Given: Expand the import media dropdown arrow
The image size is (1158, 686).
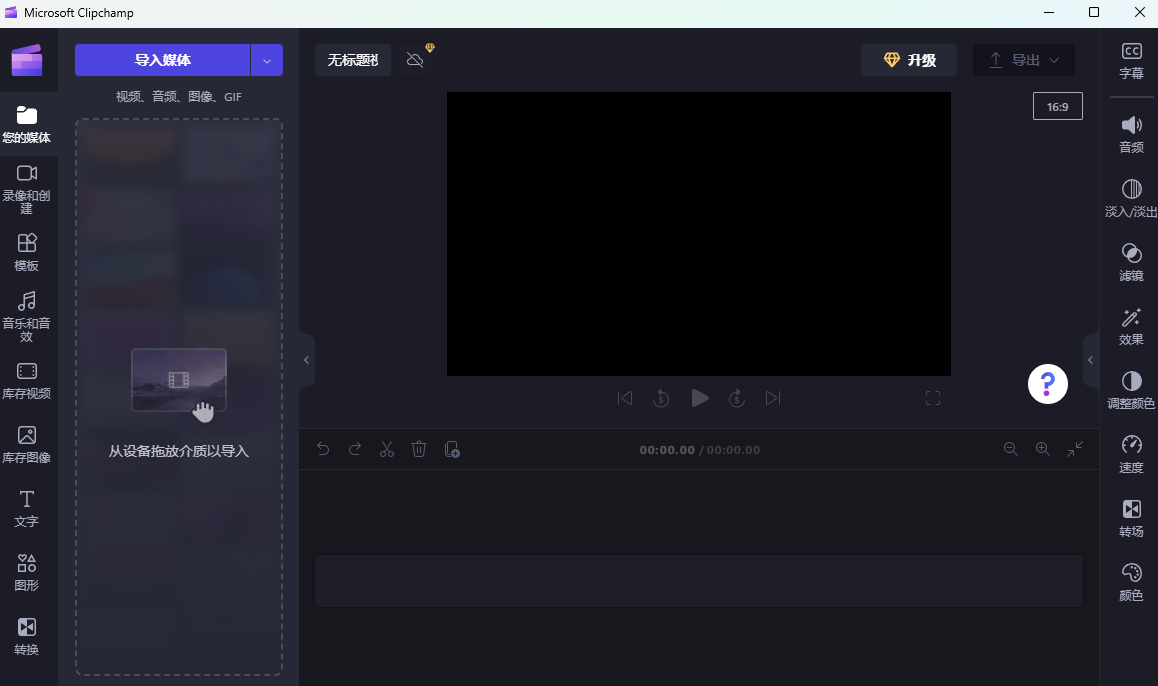Looking at the screenshot, I should click(267, 60).
